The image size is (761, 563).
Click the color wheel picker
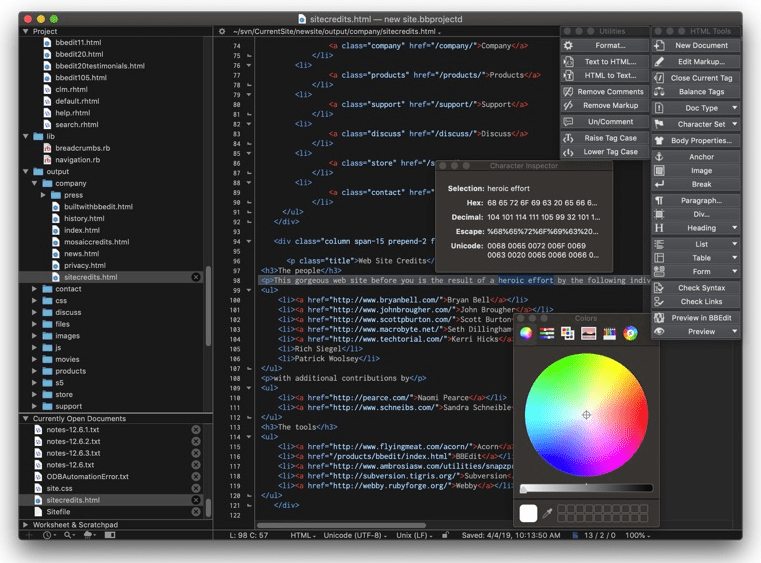pyautogui.click(x=586, y=414)
